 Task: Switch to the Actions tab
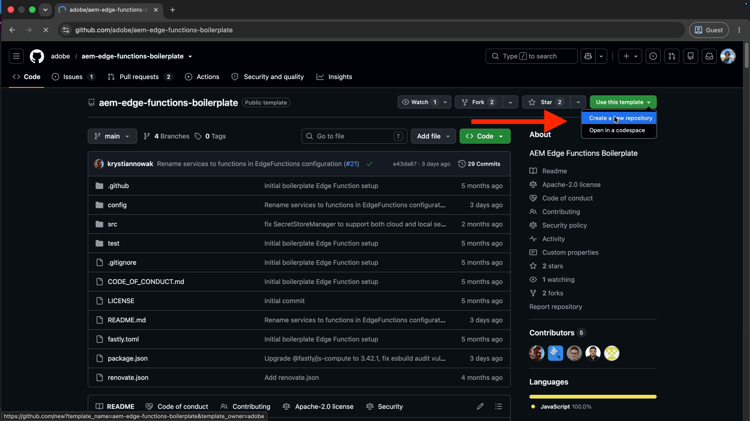202,77
